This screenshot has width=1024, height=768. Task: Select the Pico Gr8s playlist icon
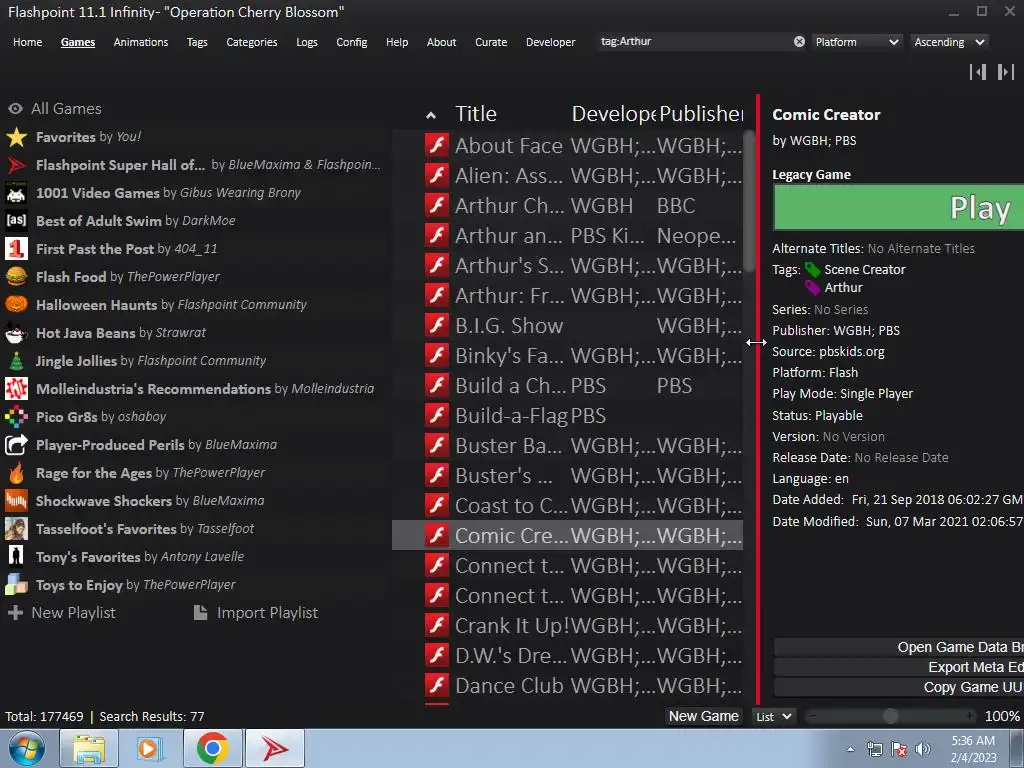[16, 417]
